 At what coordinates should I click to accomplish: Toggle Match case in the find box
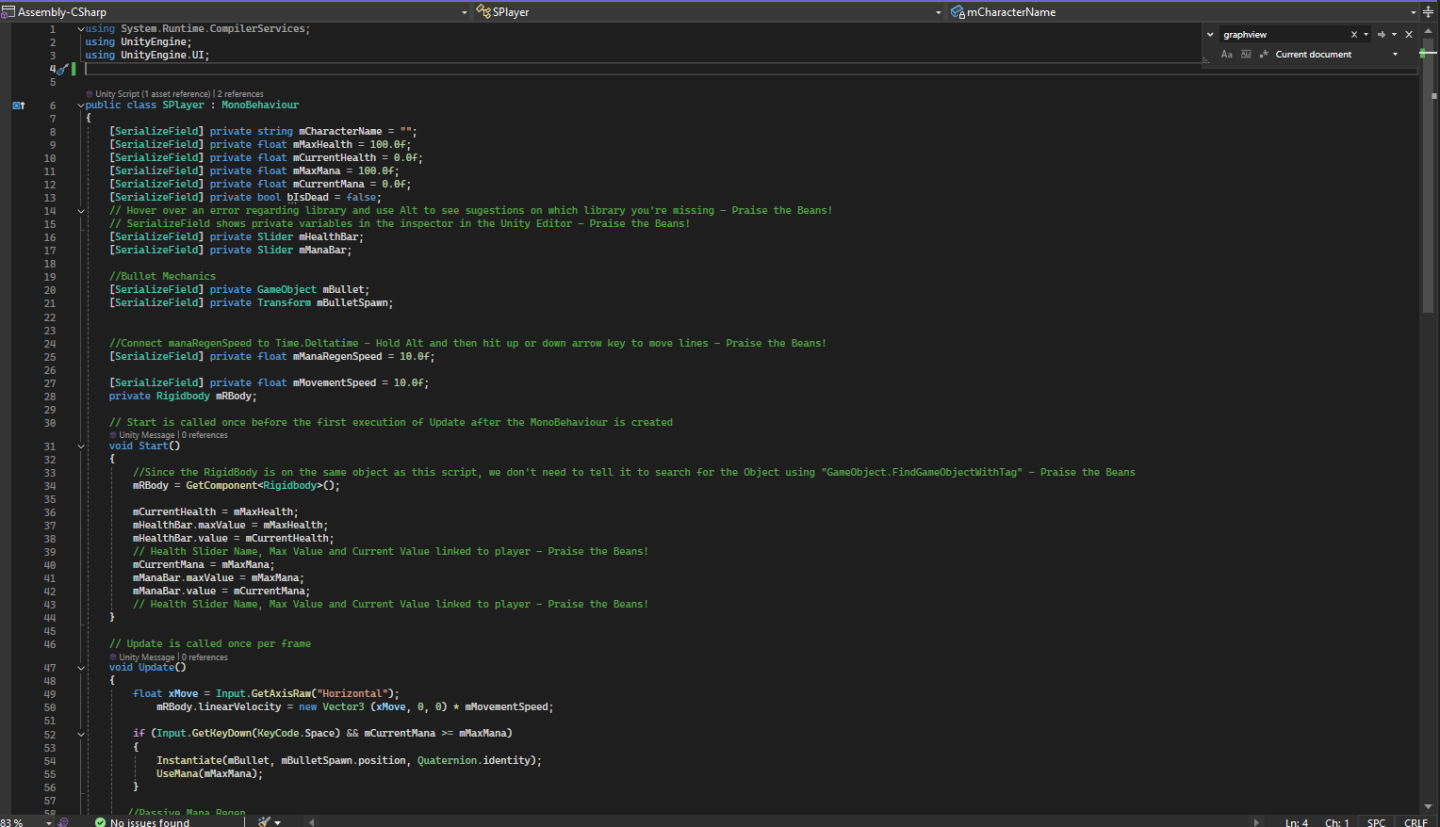(1227, 54)
